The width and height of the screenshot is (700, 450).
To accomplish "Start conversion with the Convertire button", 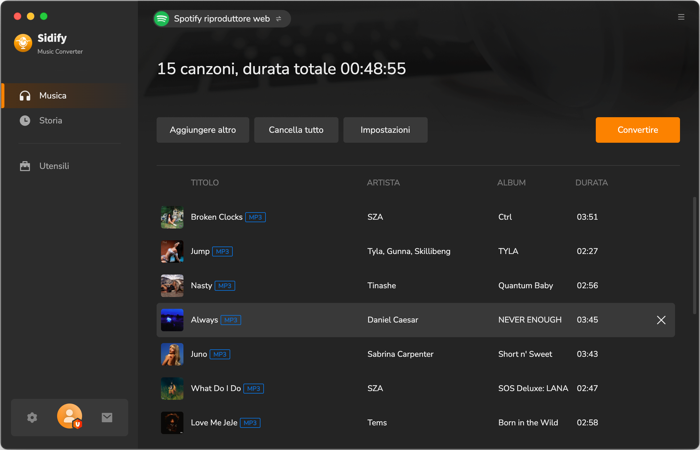I will [x=638, y=130].
